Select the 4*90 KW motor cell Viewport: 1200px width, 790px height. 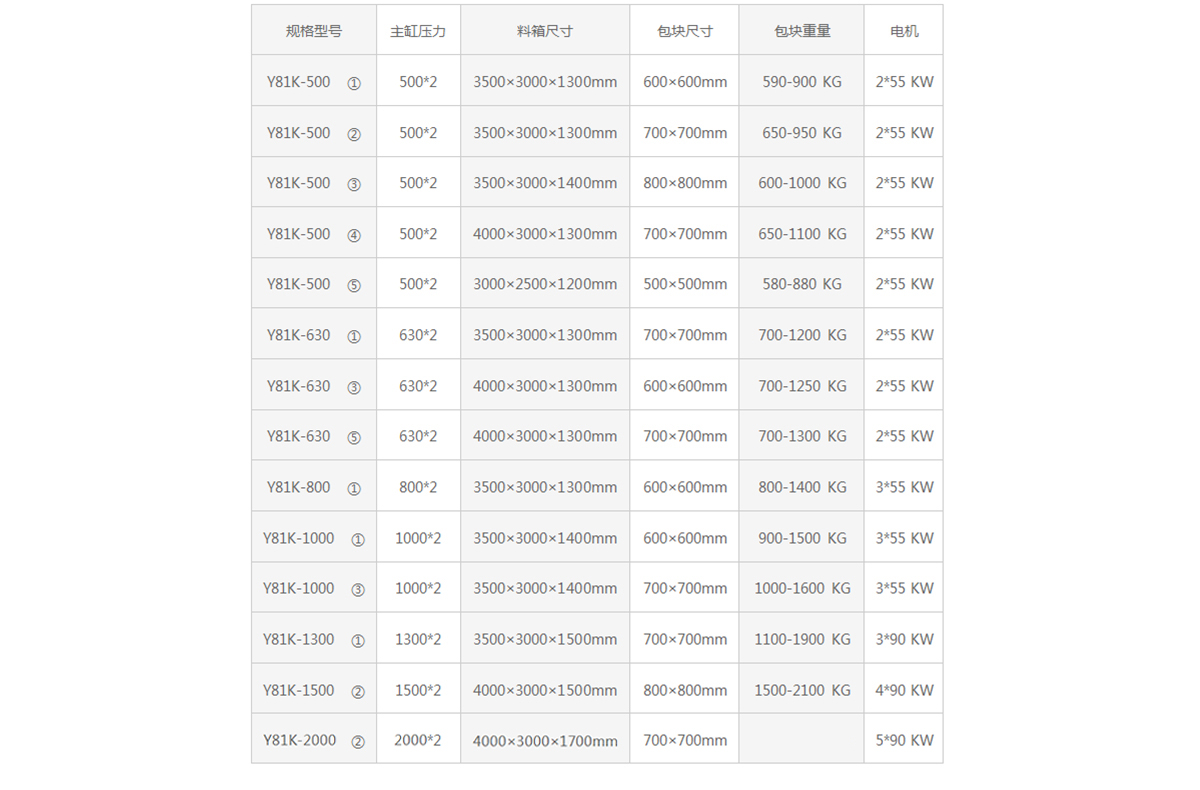[904, 690]
